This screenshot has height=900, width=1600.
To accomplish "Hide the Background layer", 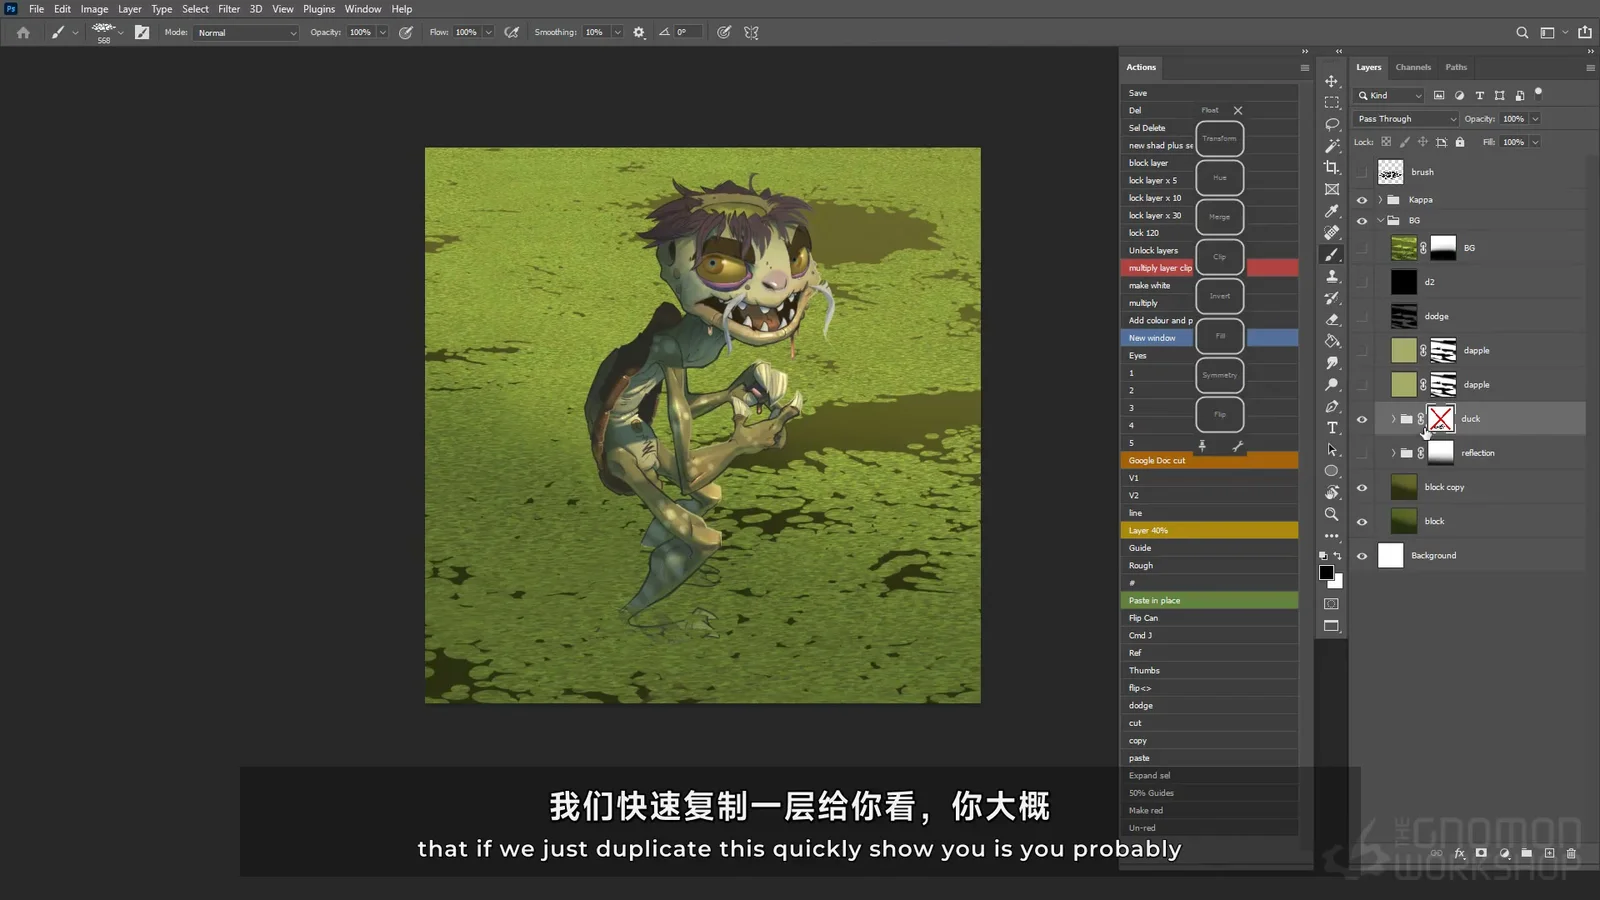I will pos(1361,556).
